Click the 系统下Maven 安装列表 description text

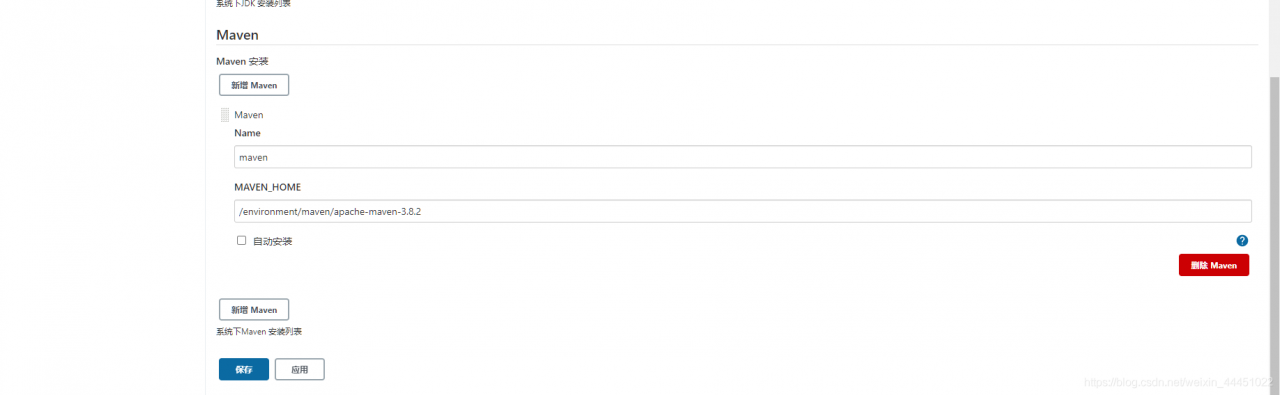click(259, 331)
